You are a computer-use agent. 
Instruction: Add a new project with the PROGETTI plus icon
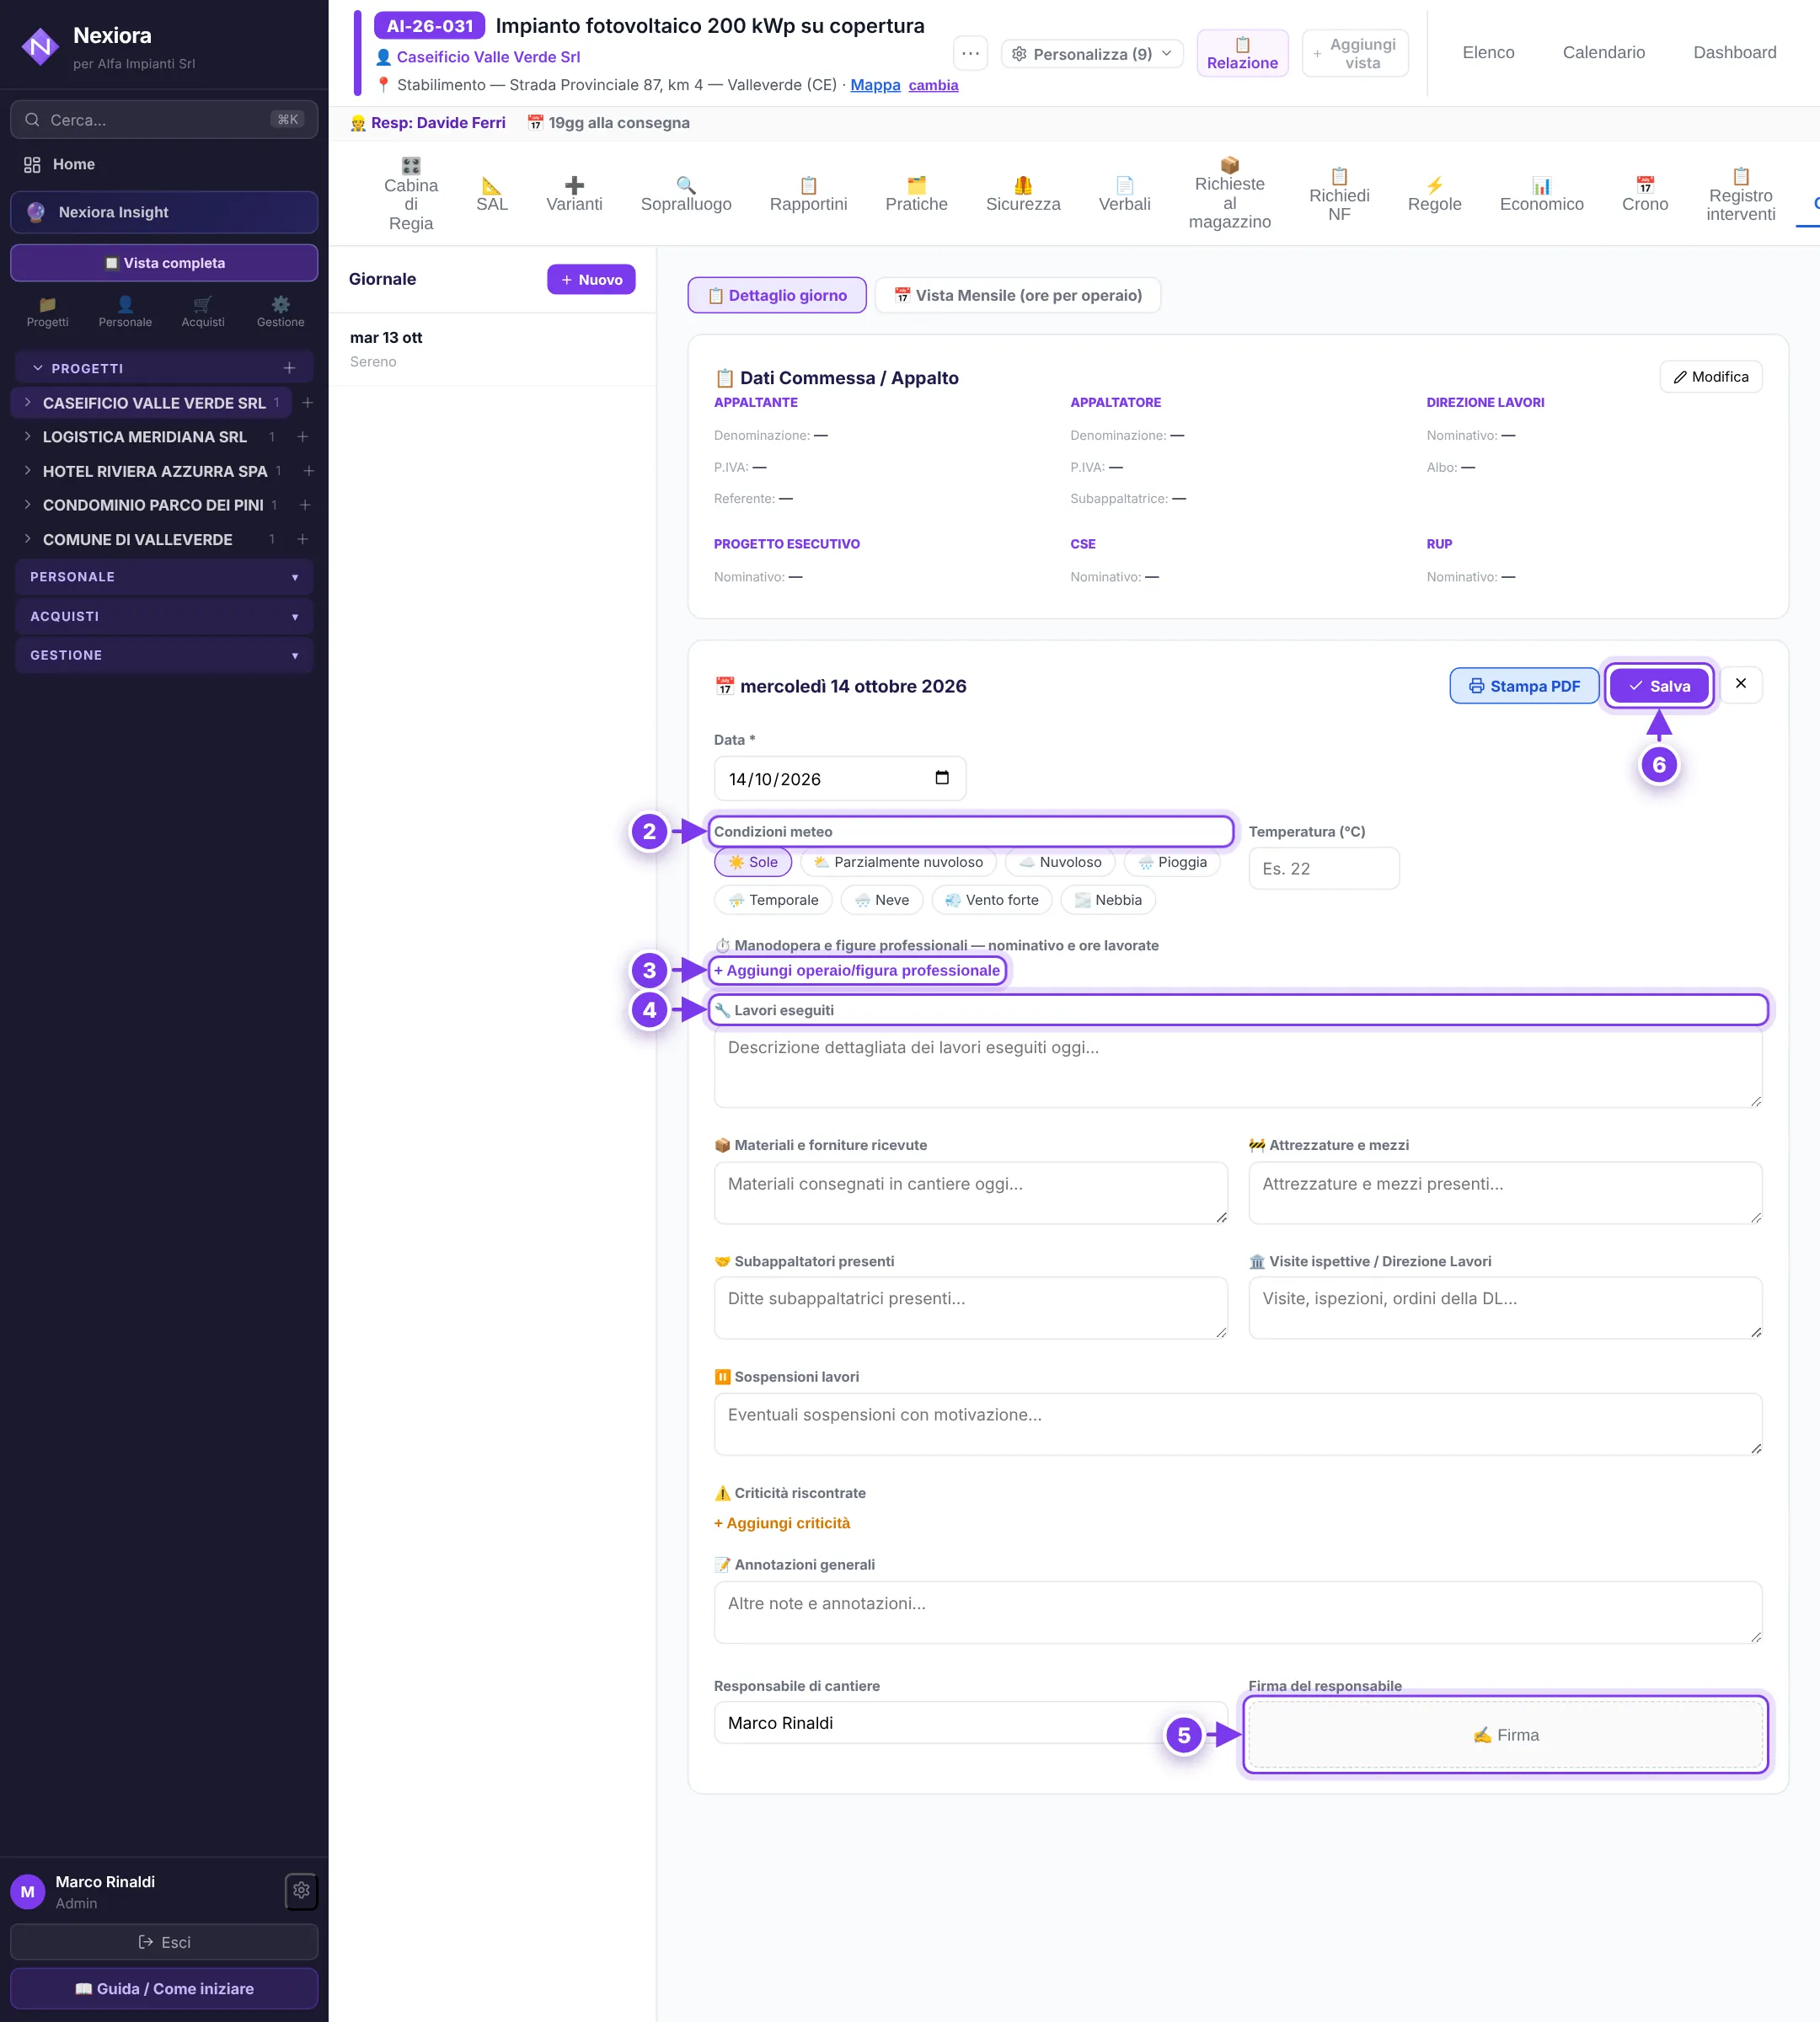(289, 368)
